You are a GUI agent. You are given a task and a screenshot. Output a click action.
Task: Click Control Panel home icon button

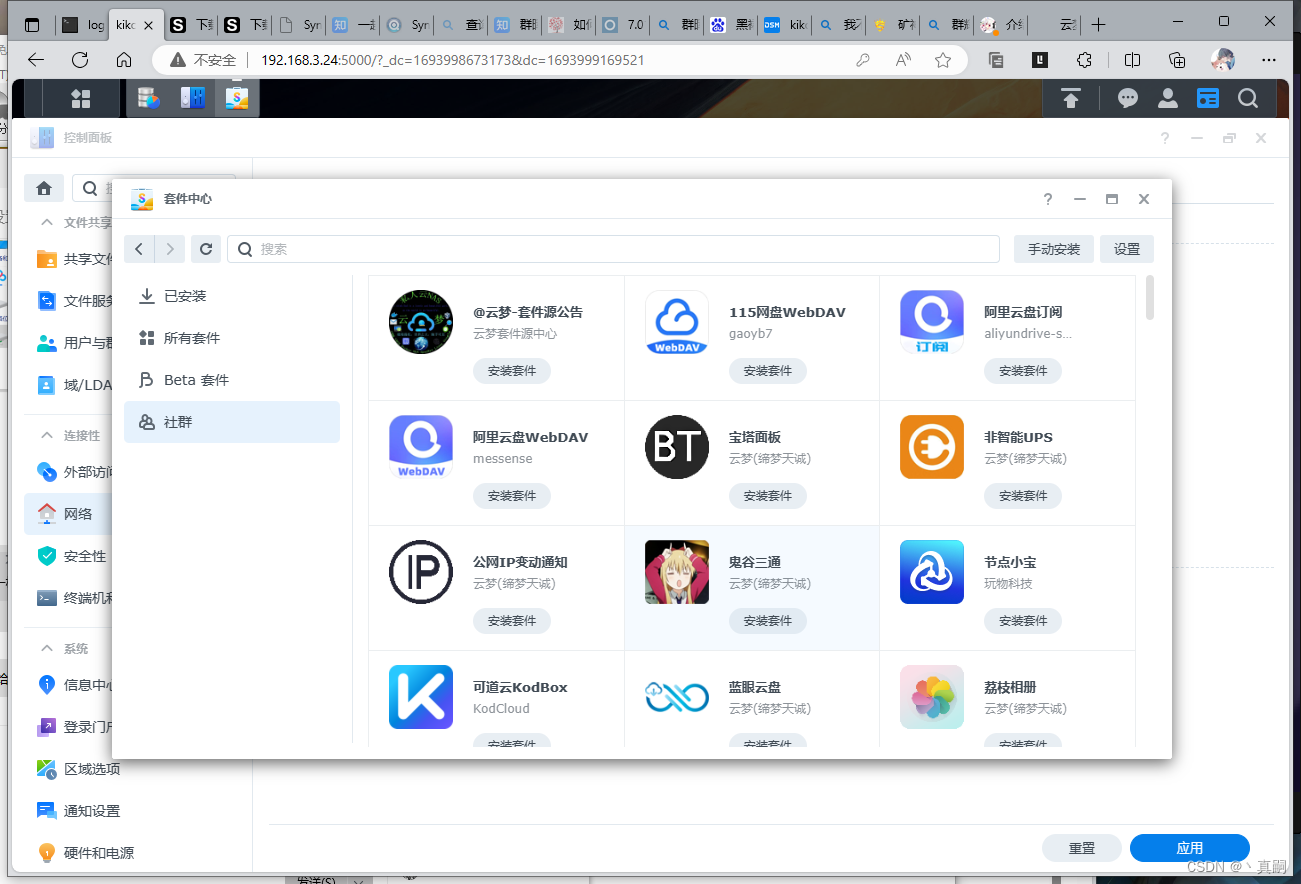pyautogui.click(x=44, y=188)
